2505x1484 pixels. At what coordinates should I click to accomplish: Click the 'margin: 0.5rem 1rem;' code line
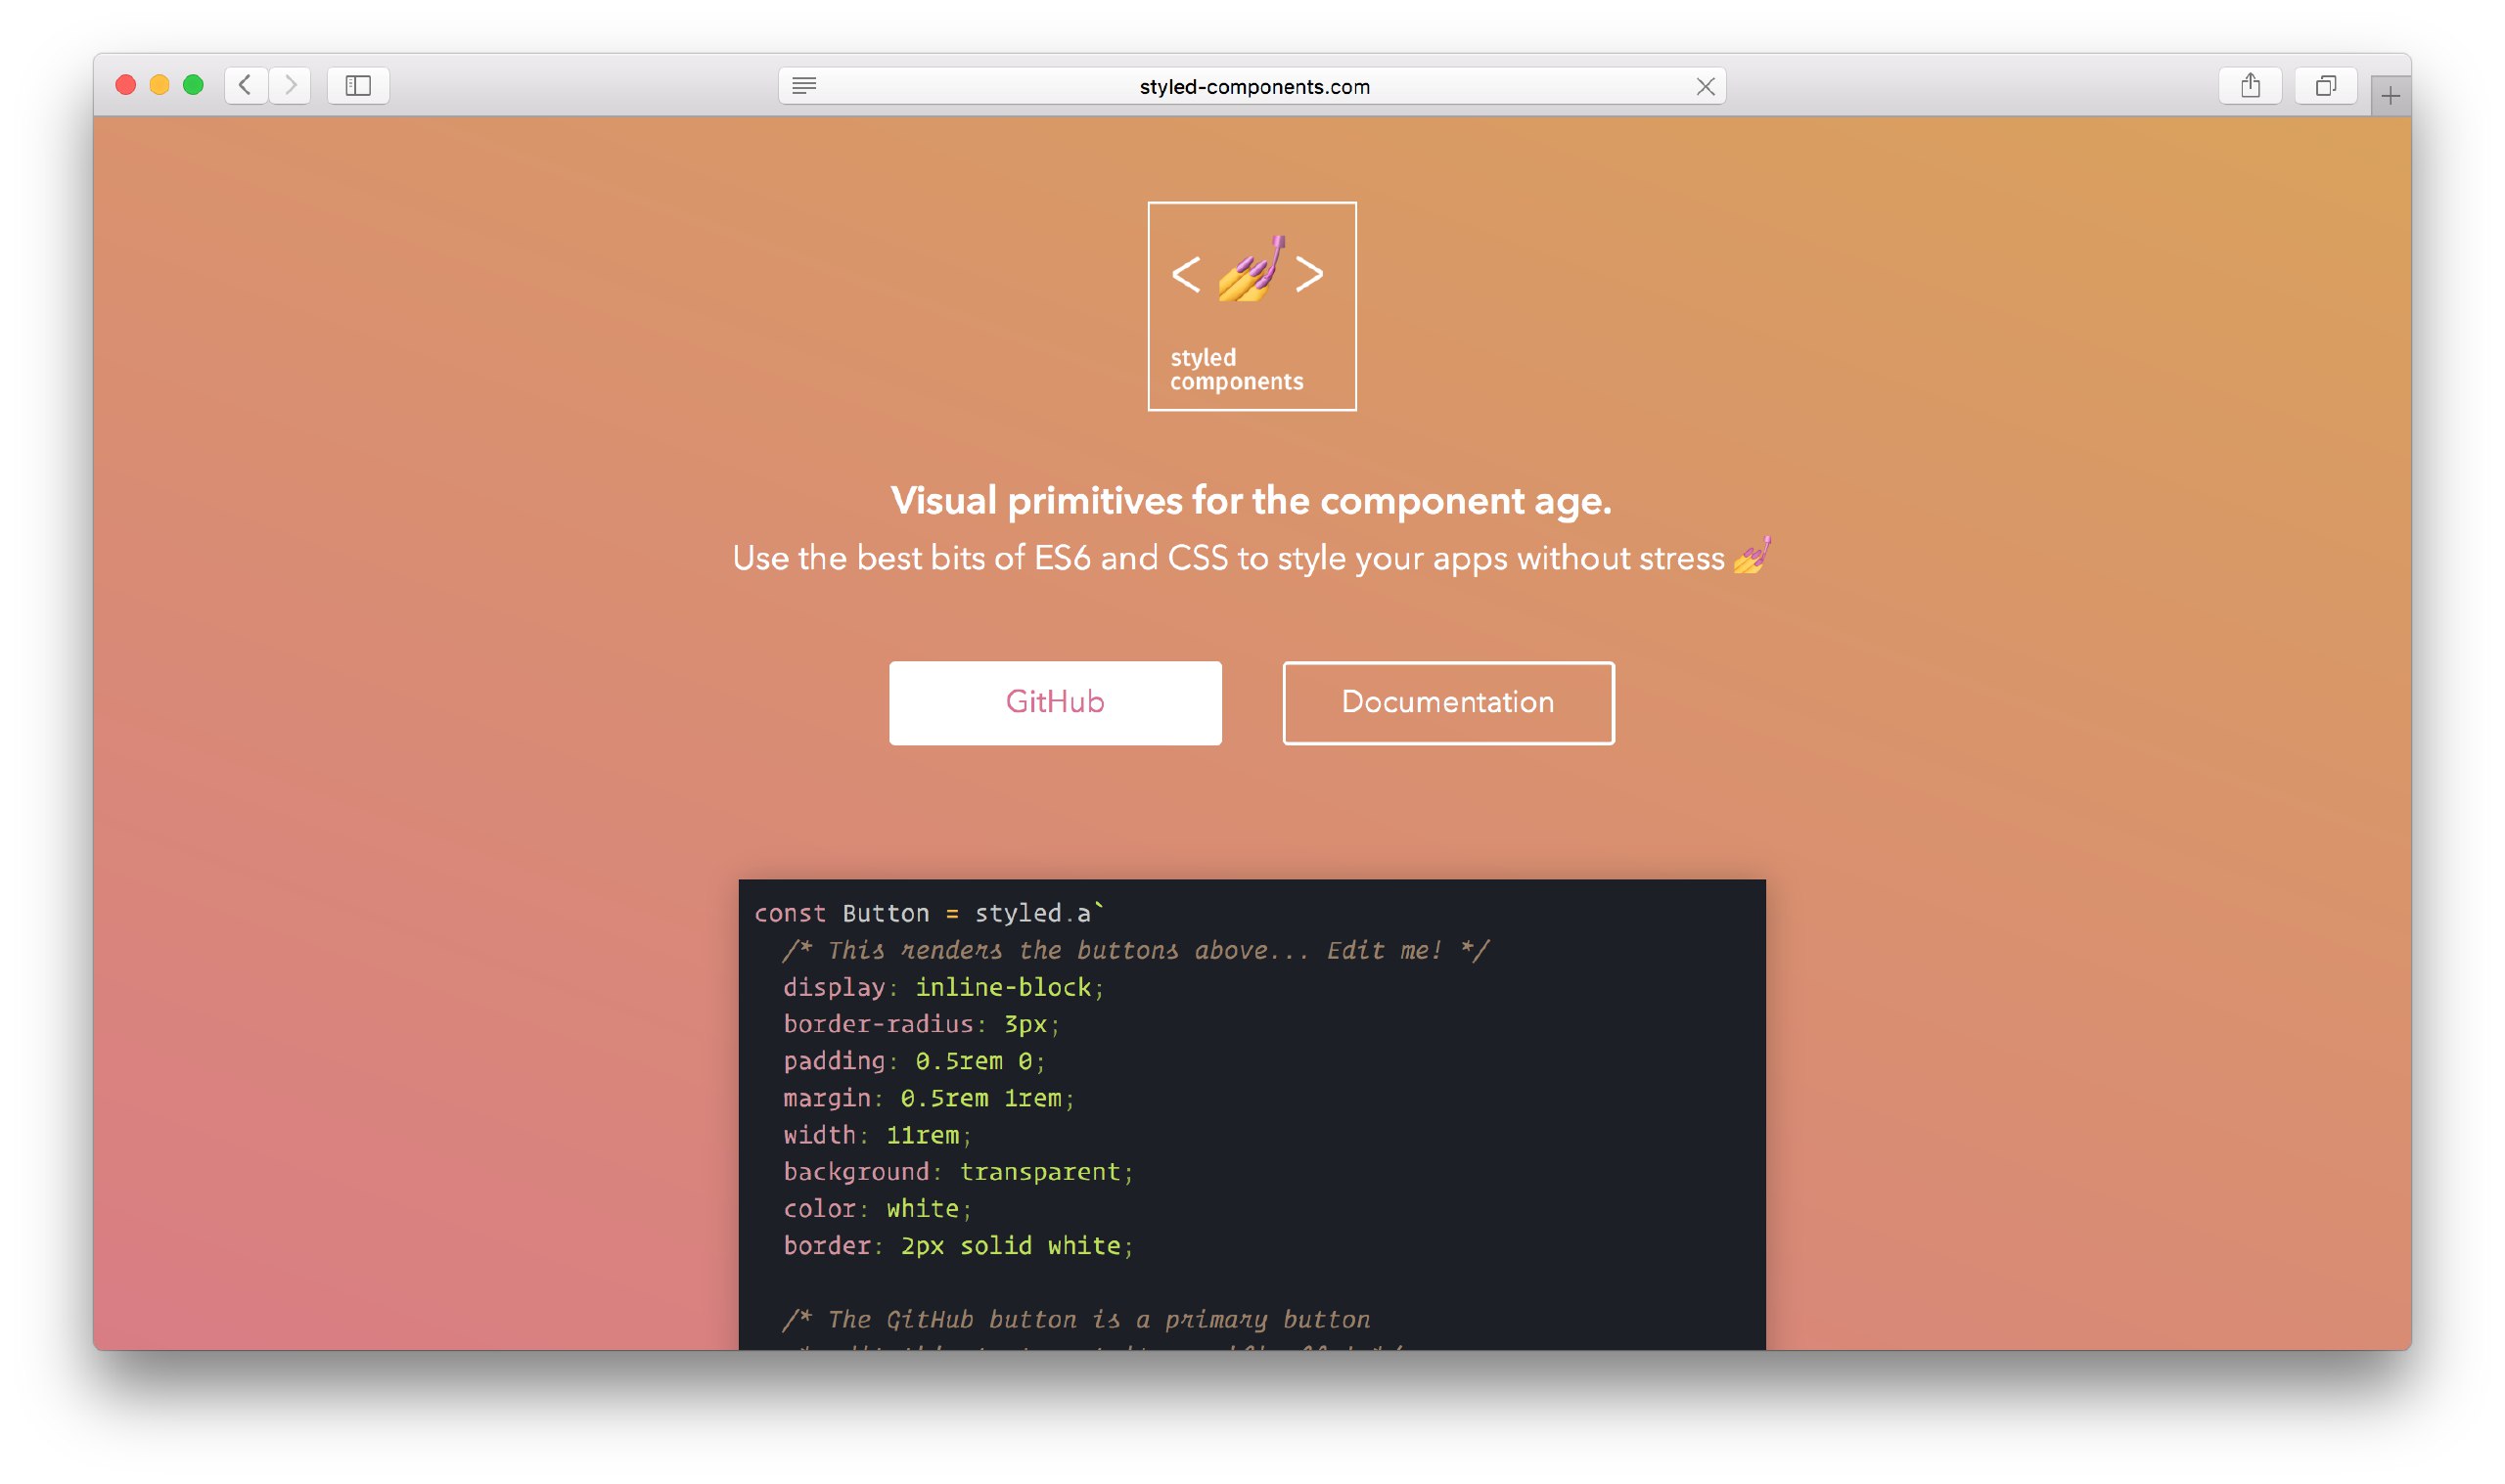929,1098
